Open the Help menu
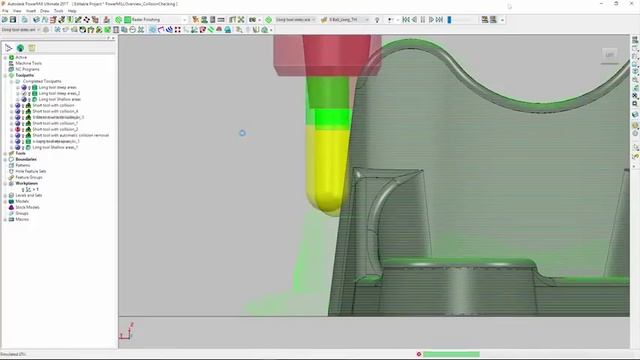The height and width of the screenshot is (360, 640). point(72,11)
